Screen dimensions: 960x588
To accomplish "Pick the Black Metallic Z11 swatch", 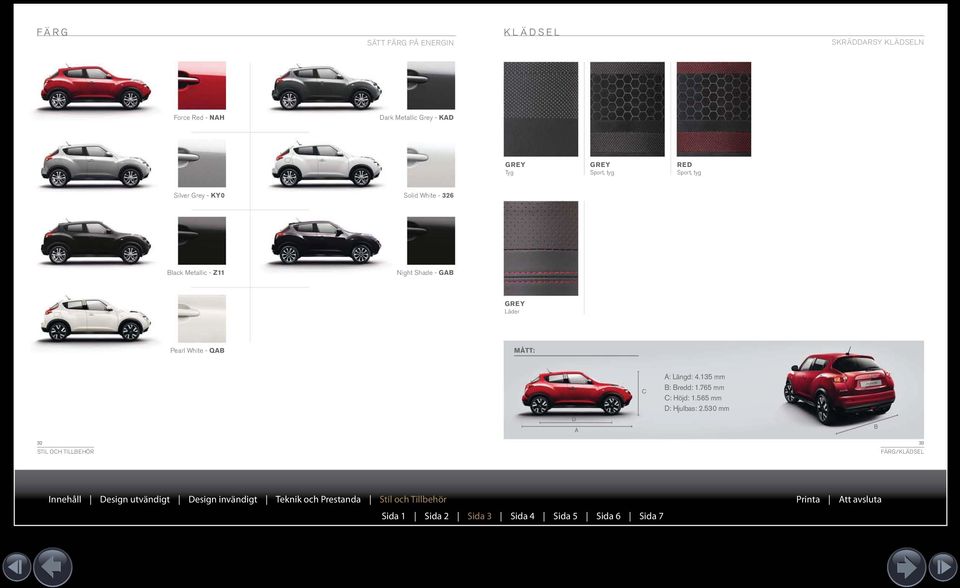I will click(202, 241).
